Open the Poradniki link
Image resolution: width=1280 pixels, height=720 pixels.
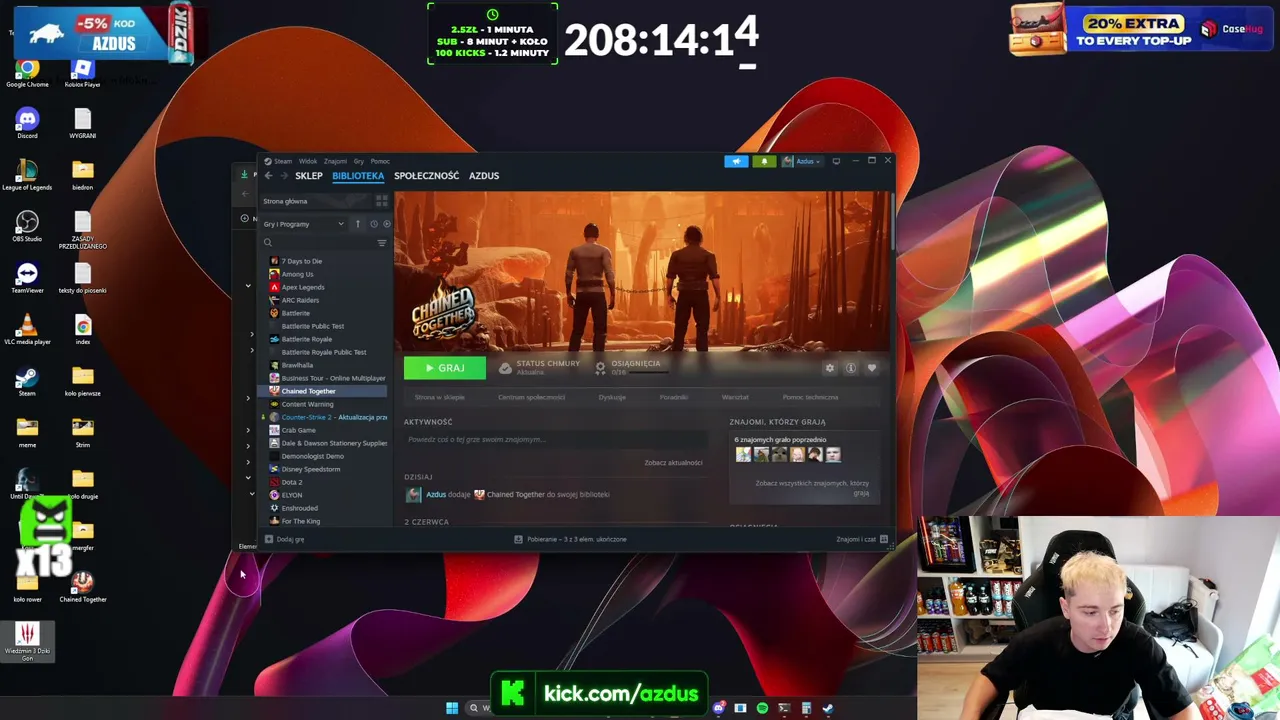tap(674, 397)
